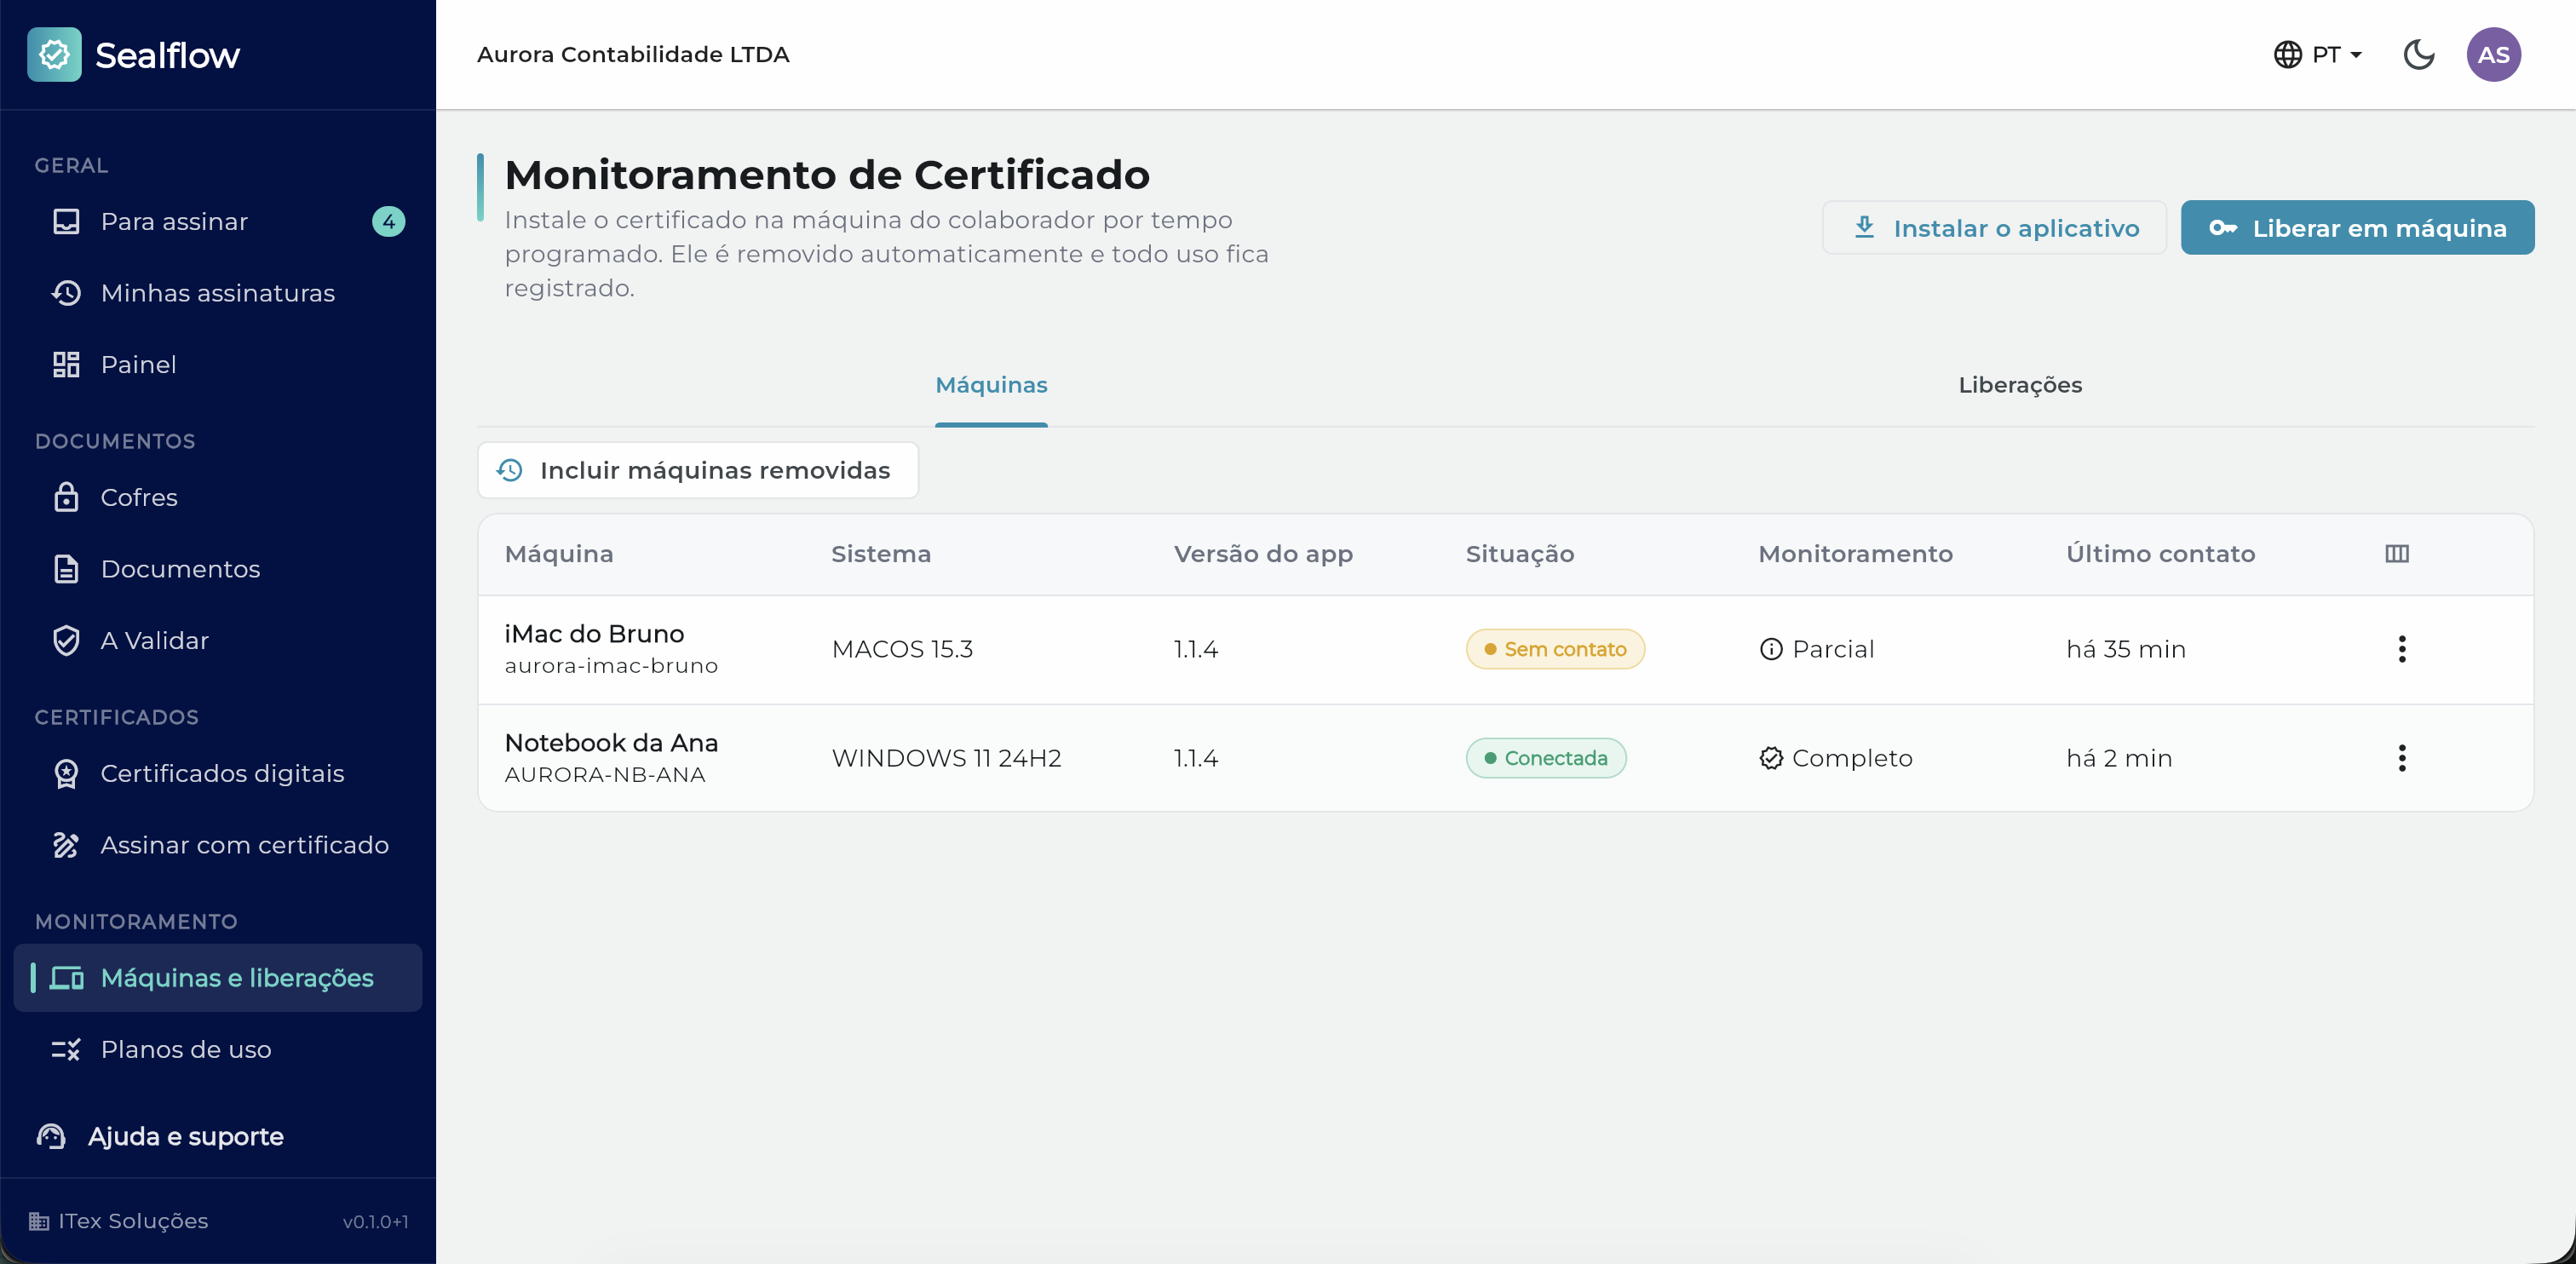Screen dimensions: 2576x1264
Task: Click the Situação column header
Action: coord(1519,554)
